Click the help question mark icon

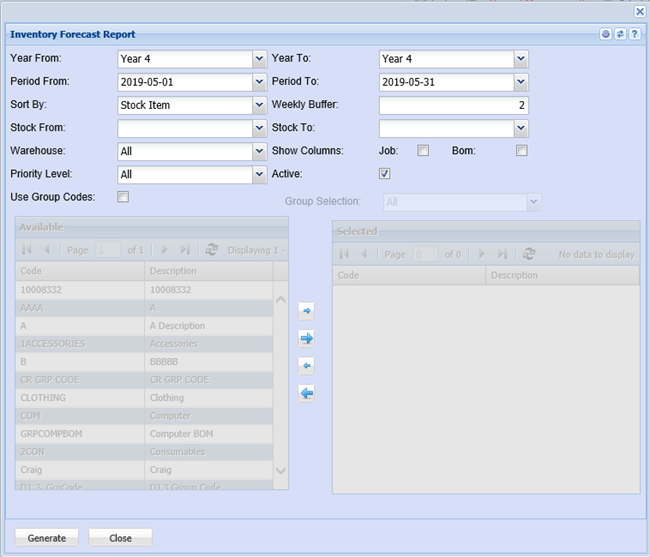point(634,34)
